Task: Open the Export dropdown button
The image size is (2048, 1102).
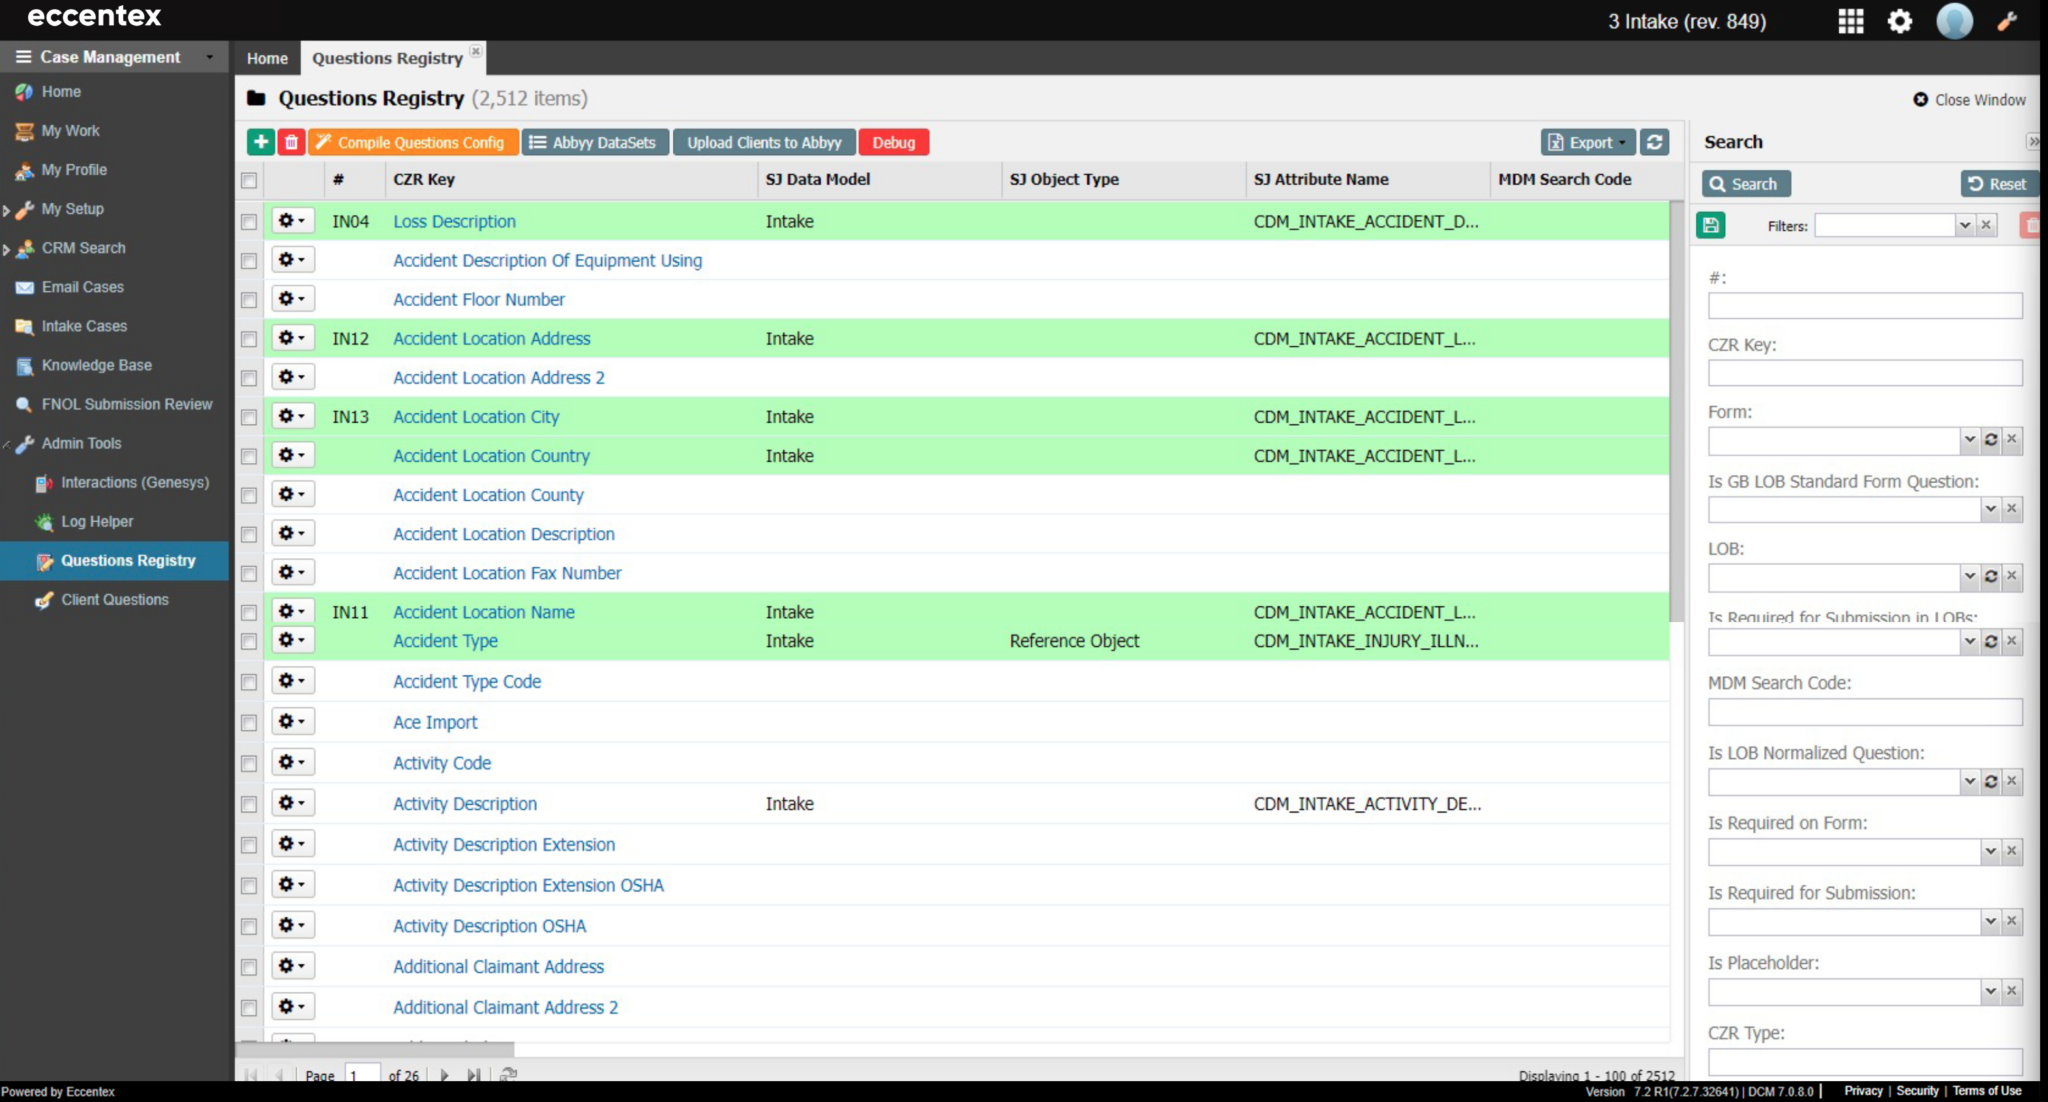Action: pos(1587,142)
